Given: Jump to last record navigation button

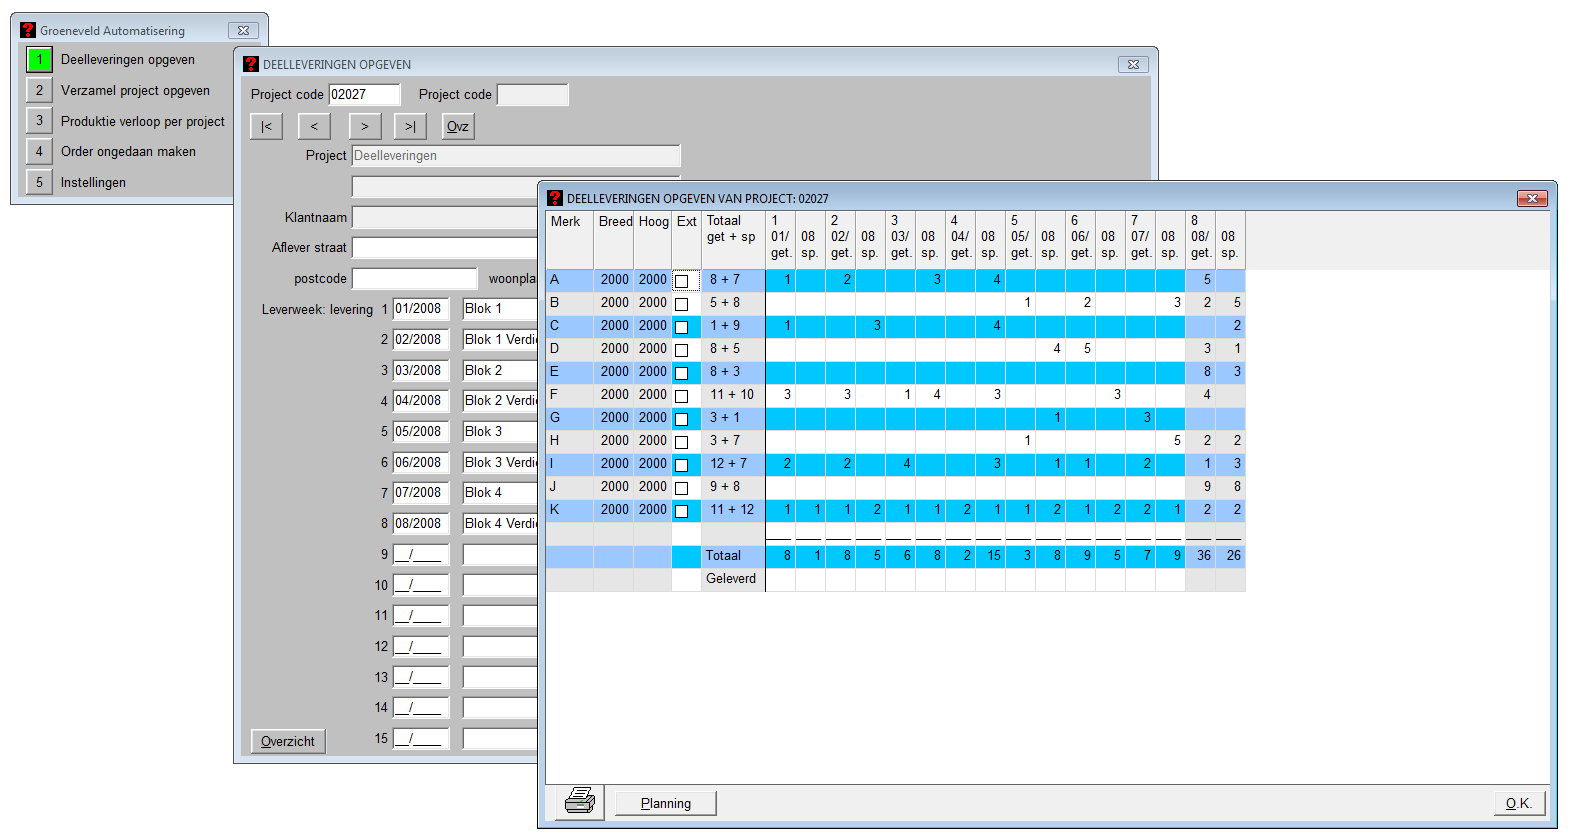Looking at the screenshot, I should [x=410, y=126].
